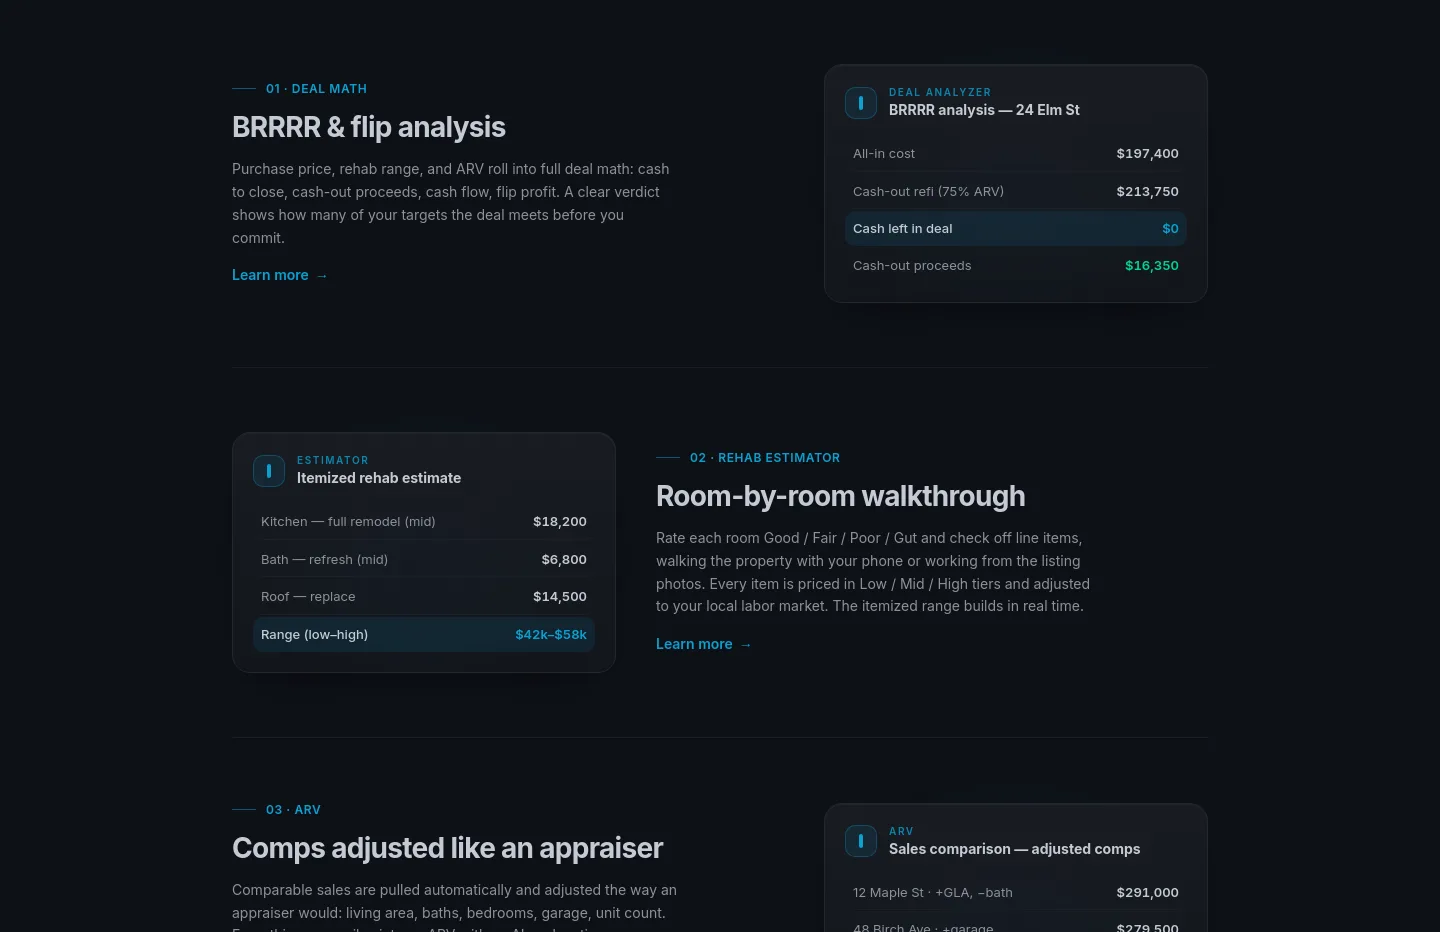Click the "02 · REHAB ESTIMATOR" section label
1440x932 pixels.
pos(765,458)
